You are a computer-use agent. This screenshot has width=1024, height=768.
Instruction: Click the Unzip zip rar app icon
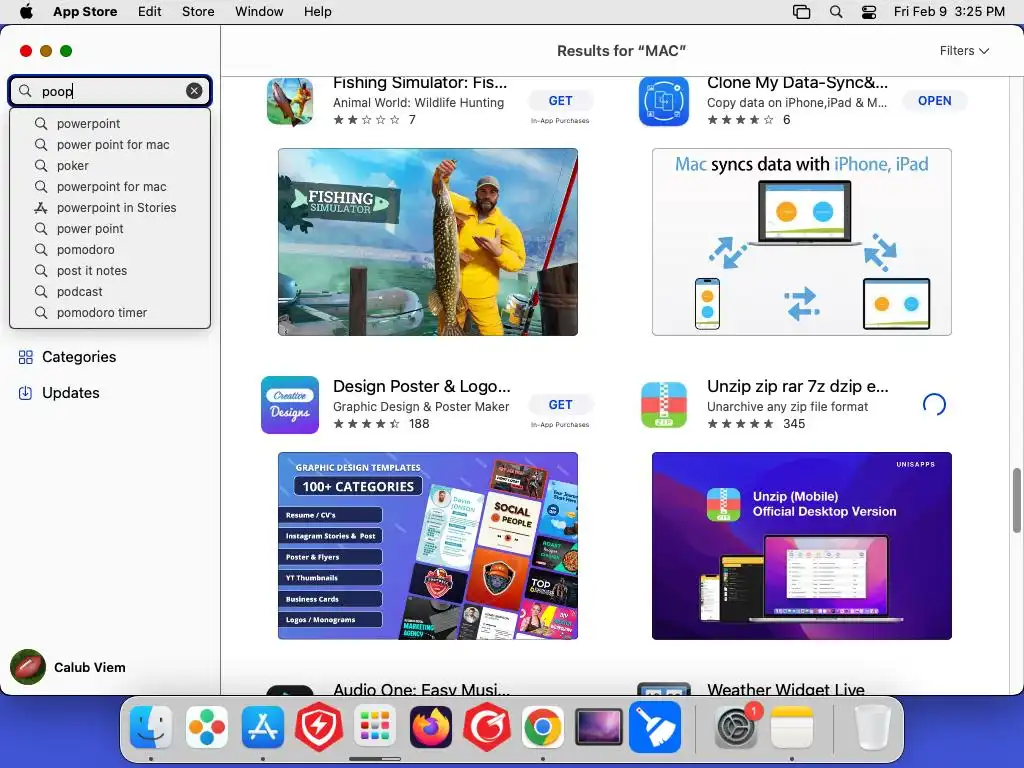pos(664,405)
